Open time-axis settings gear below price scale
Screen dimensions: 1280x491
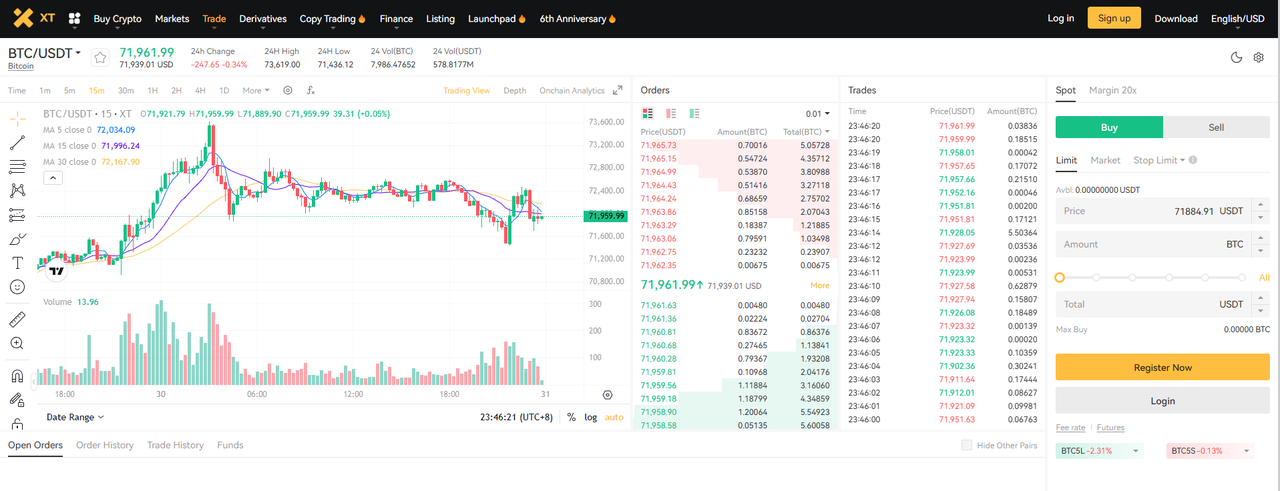tap(607, 395)
